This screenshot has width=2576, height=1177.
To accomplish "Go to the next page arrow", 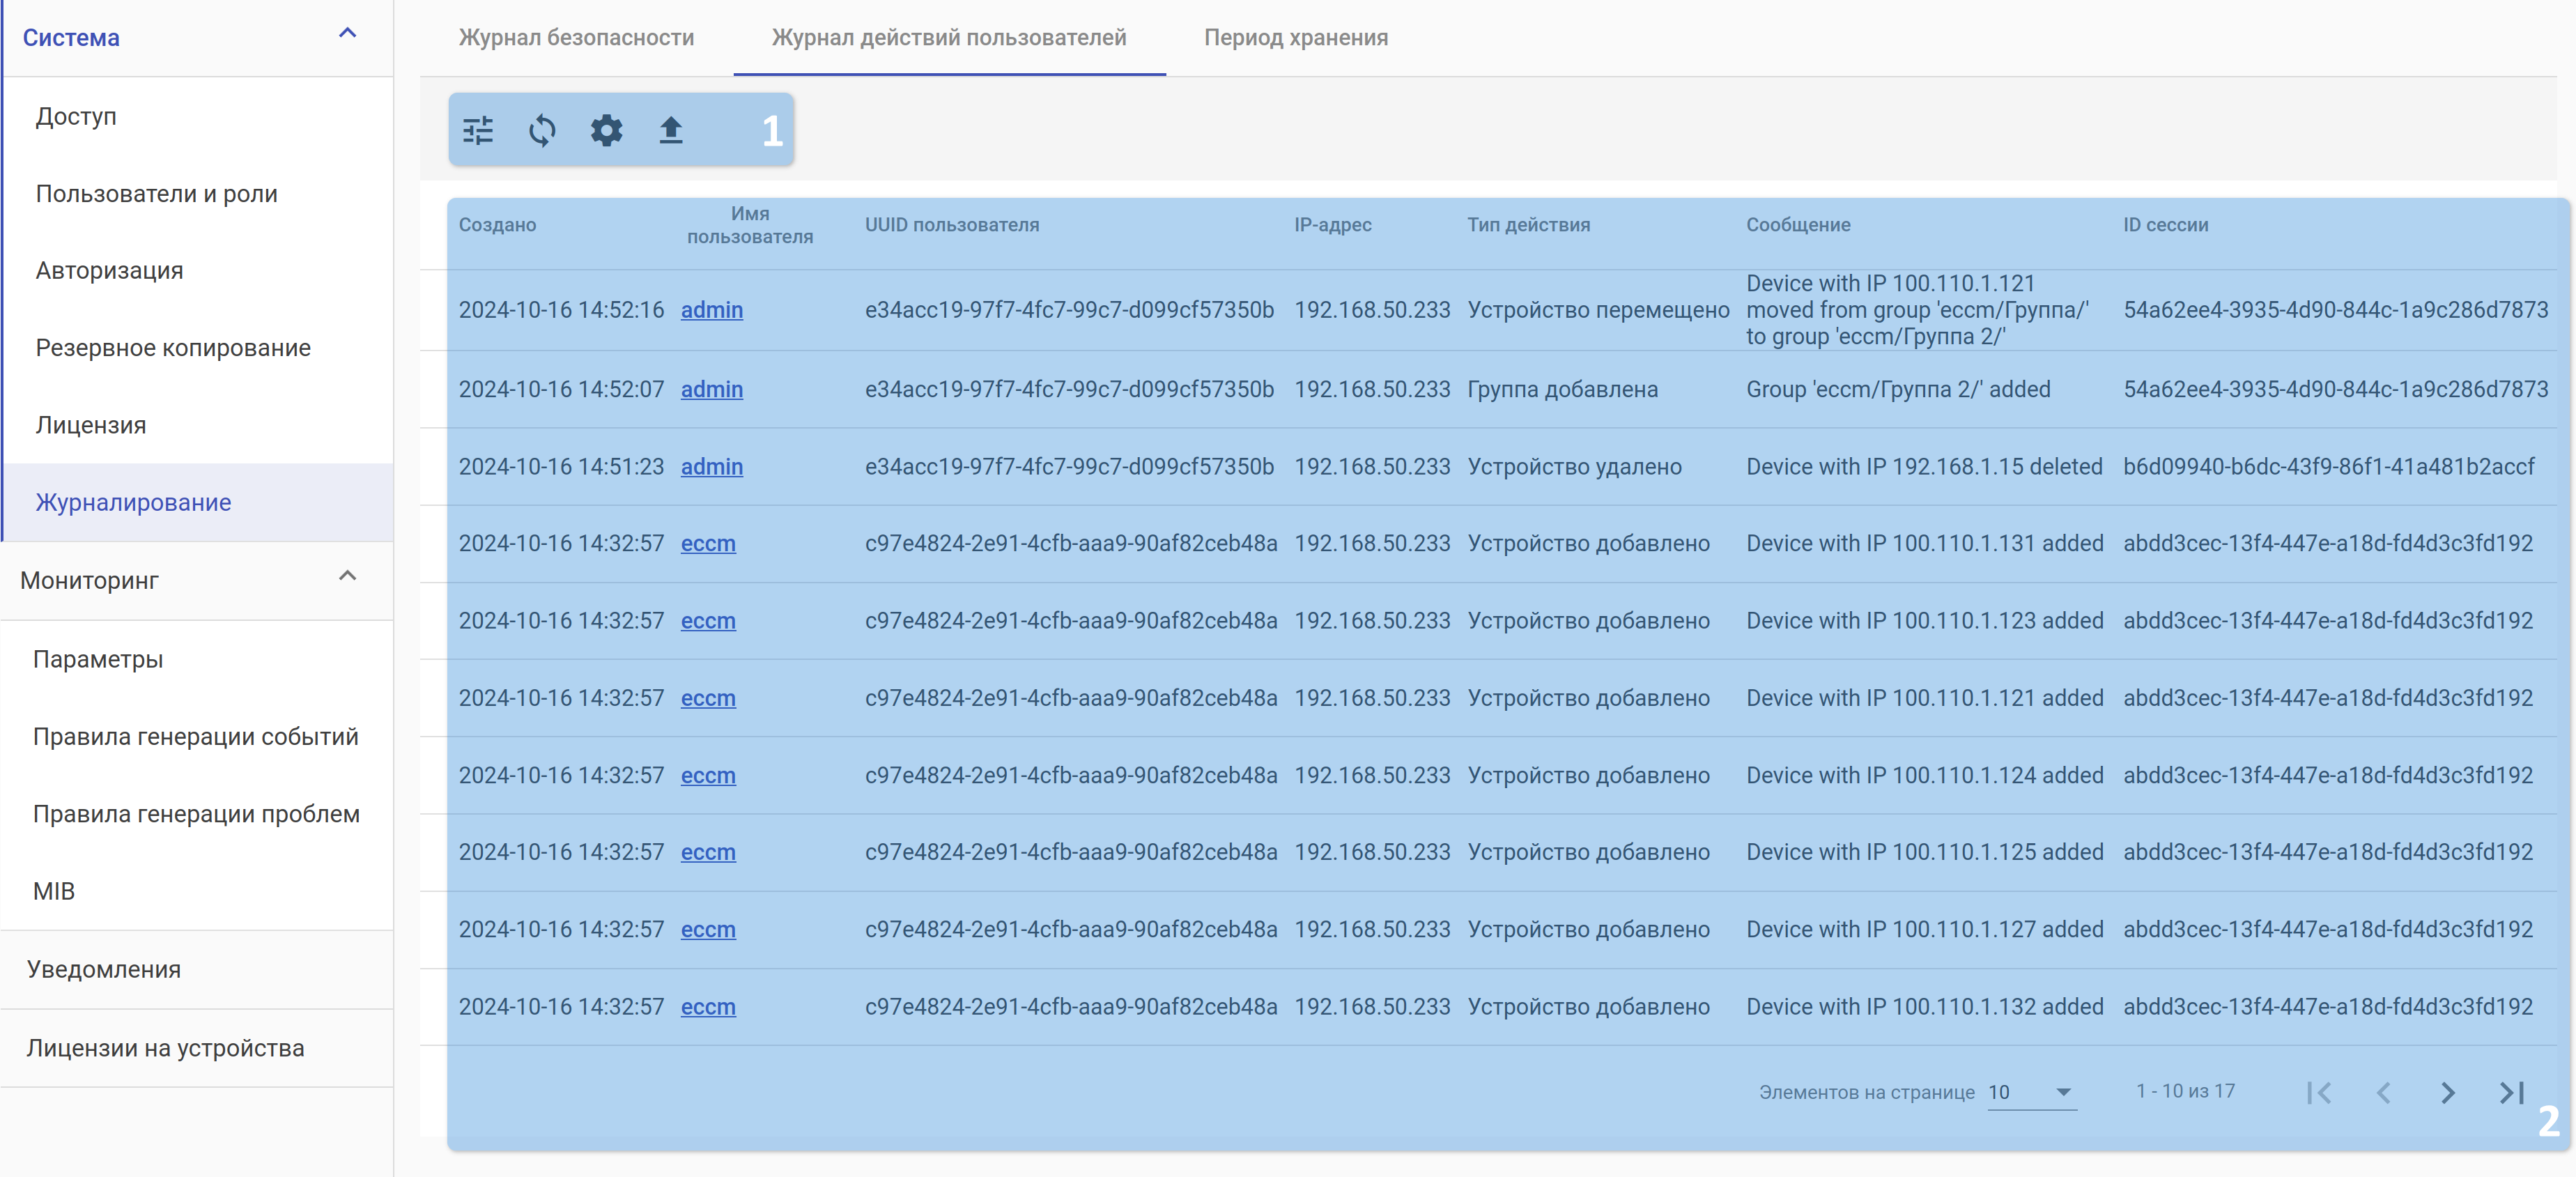I will point(2447,1093).
